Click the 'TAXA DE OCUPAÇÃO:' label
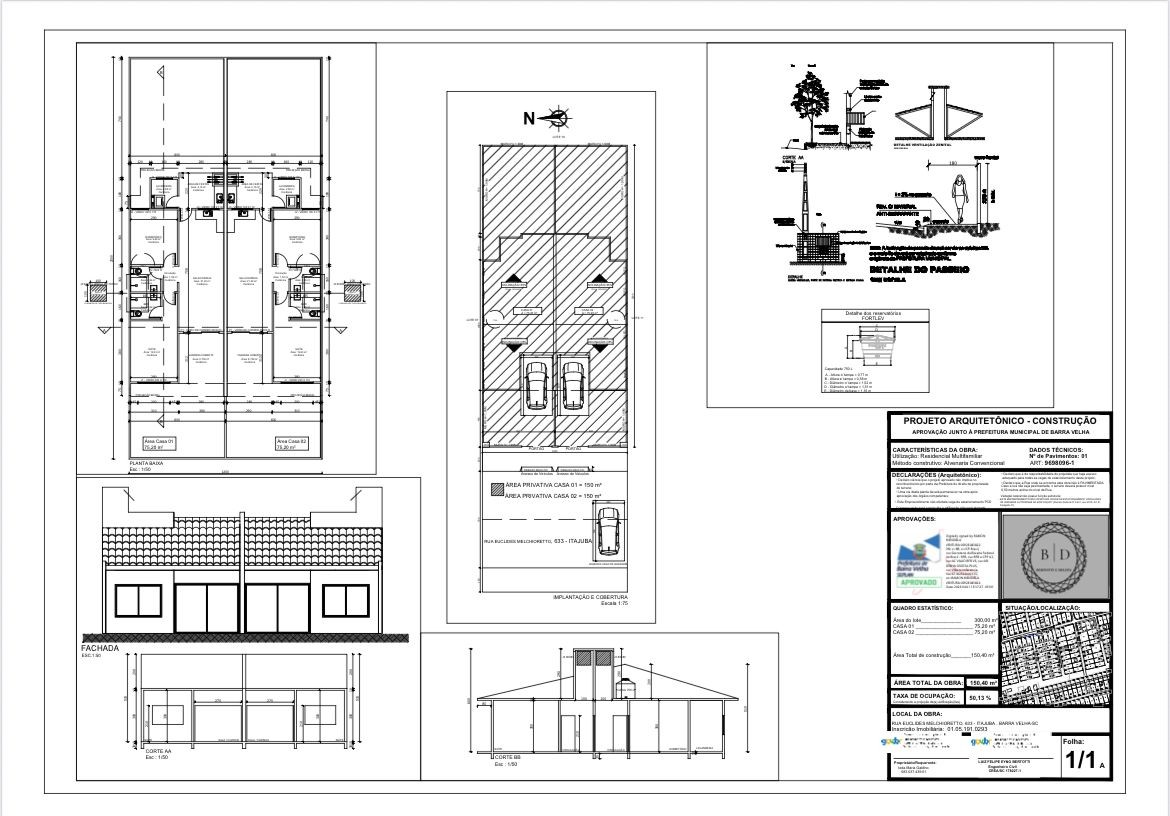The image size is (1170, 816). (x=924, y=696)
